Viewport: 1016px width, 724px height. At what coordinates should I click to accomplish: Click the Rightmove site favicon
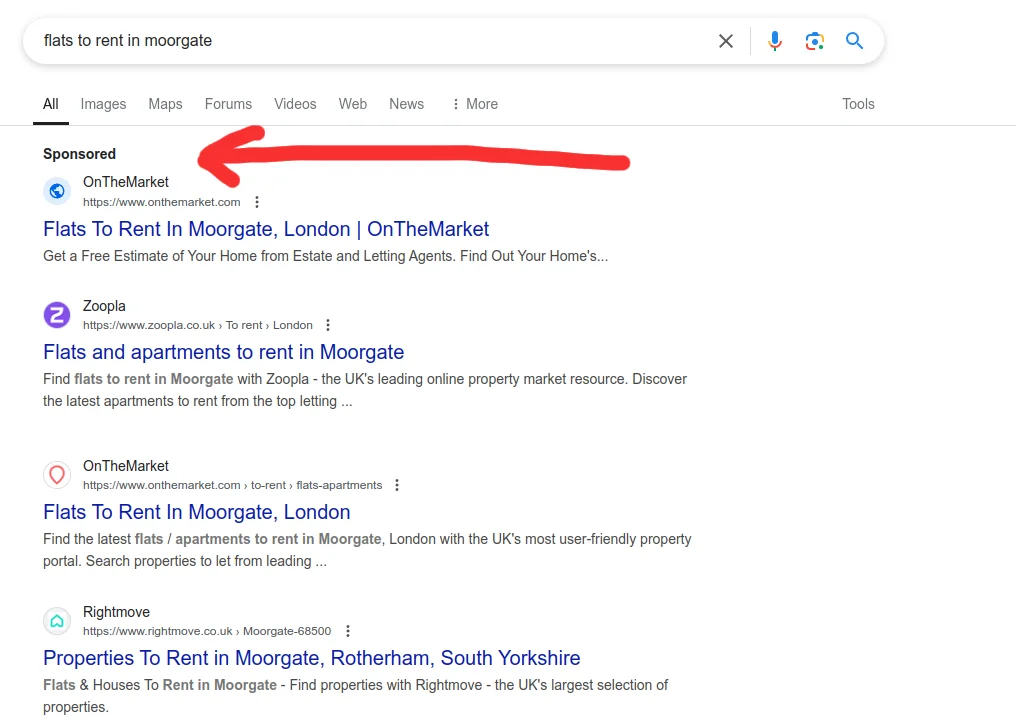point(57,621)
